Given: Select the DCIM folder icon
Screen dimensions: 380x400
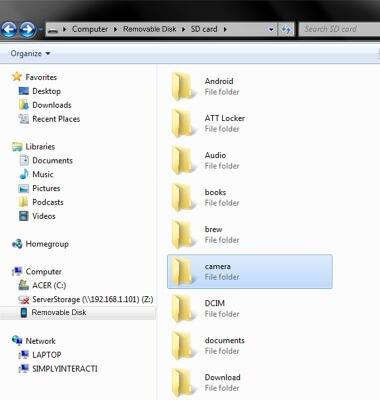Looking at the screenshot, I should tap(182, 308).
